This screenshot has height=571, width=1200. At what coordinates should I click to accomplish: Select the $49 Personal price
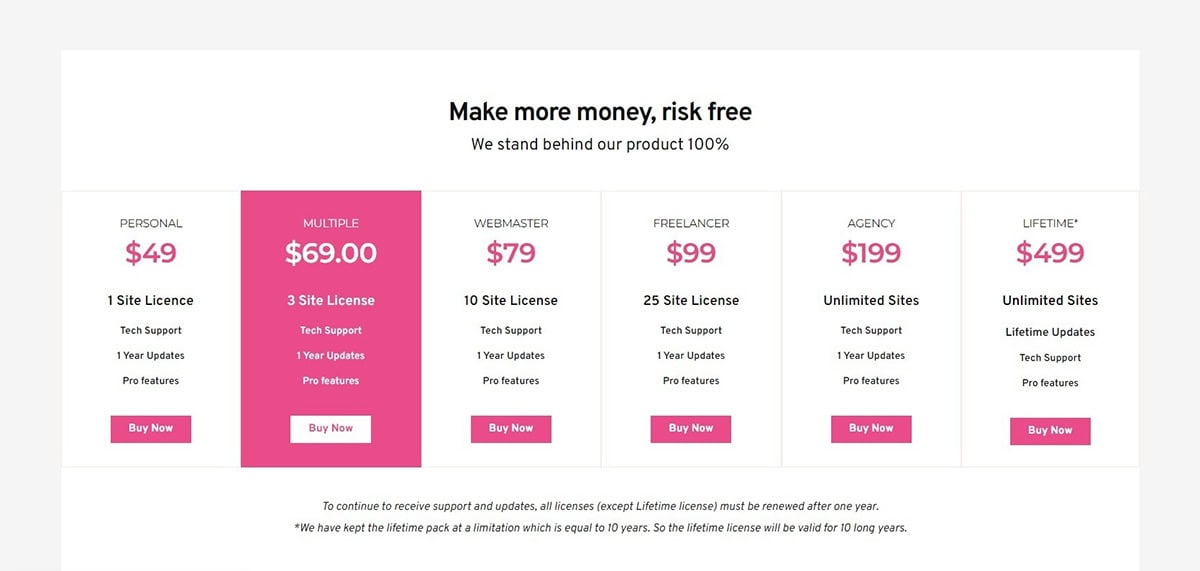click(x=151, y=253)
